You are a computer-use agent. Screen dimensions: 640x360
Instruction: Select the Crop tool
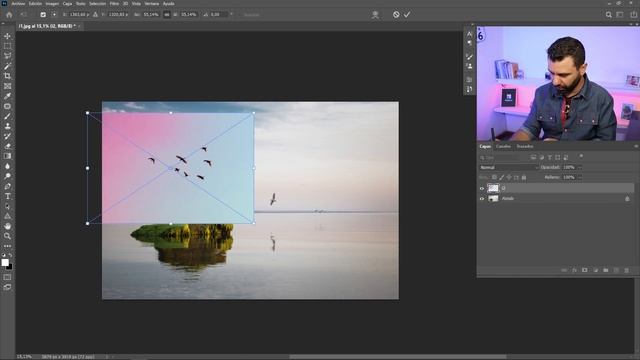7,76
